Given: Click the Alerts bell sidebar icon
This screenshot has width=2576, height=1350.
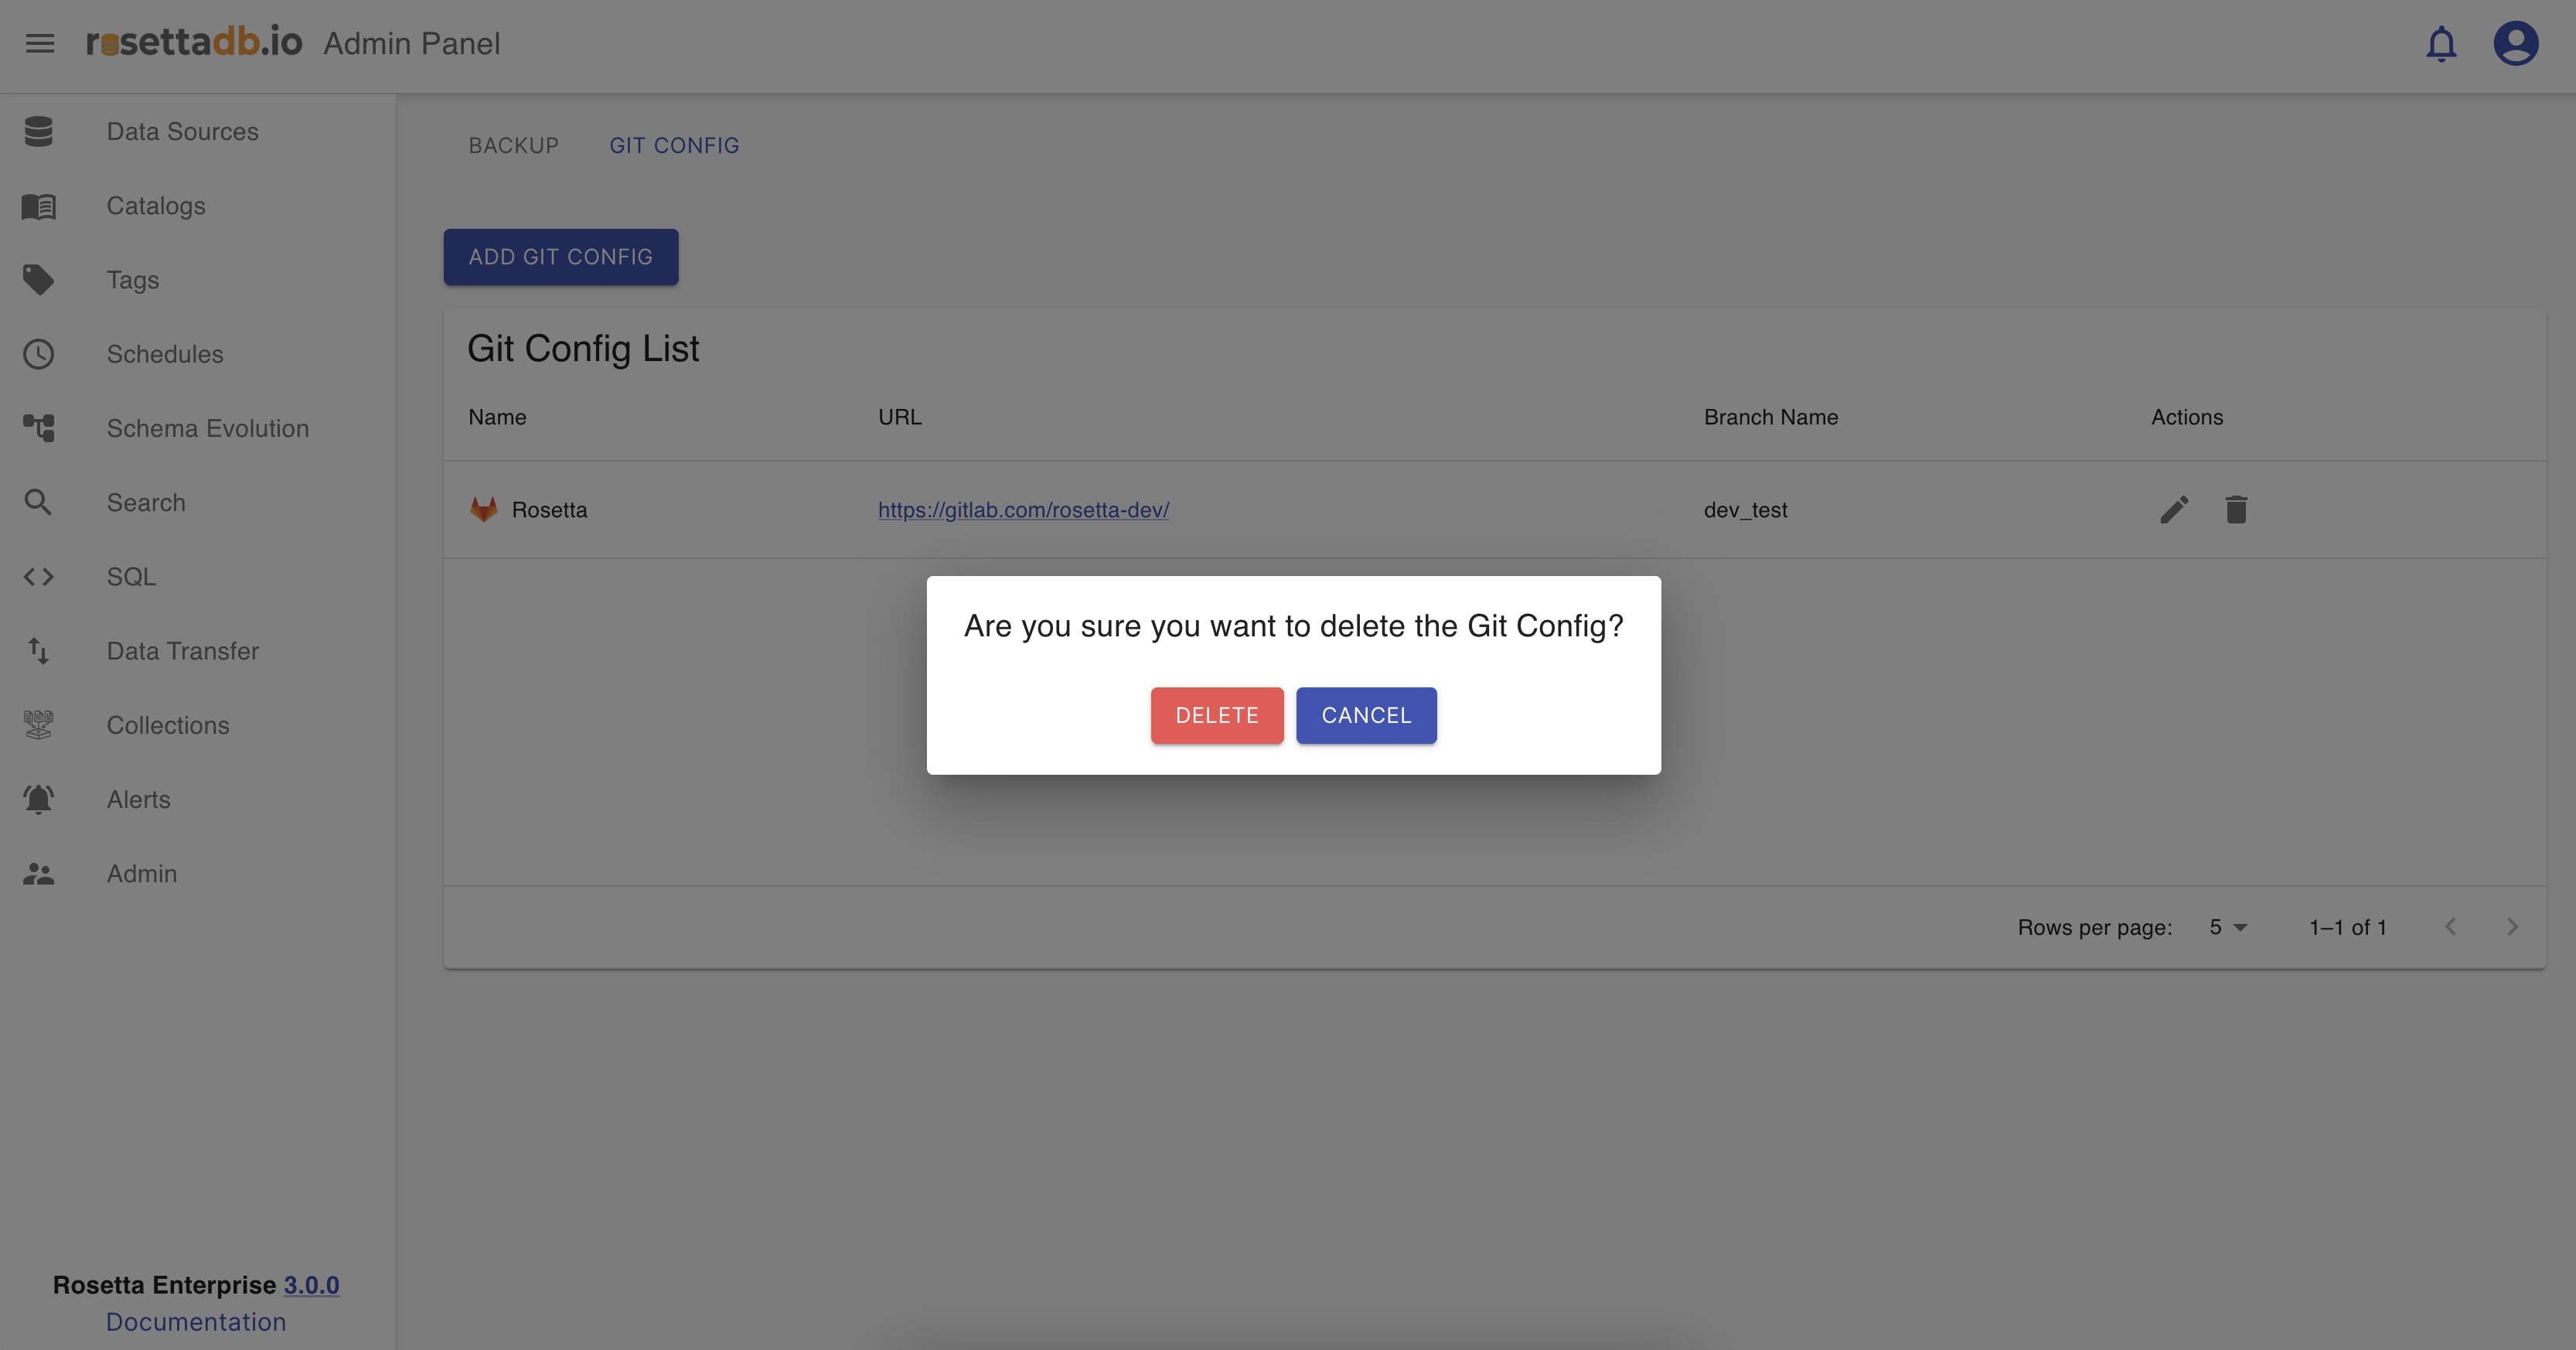Looking at the screenshot, I should coord(39,799).
